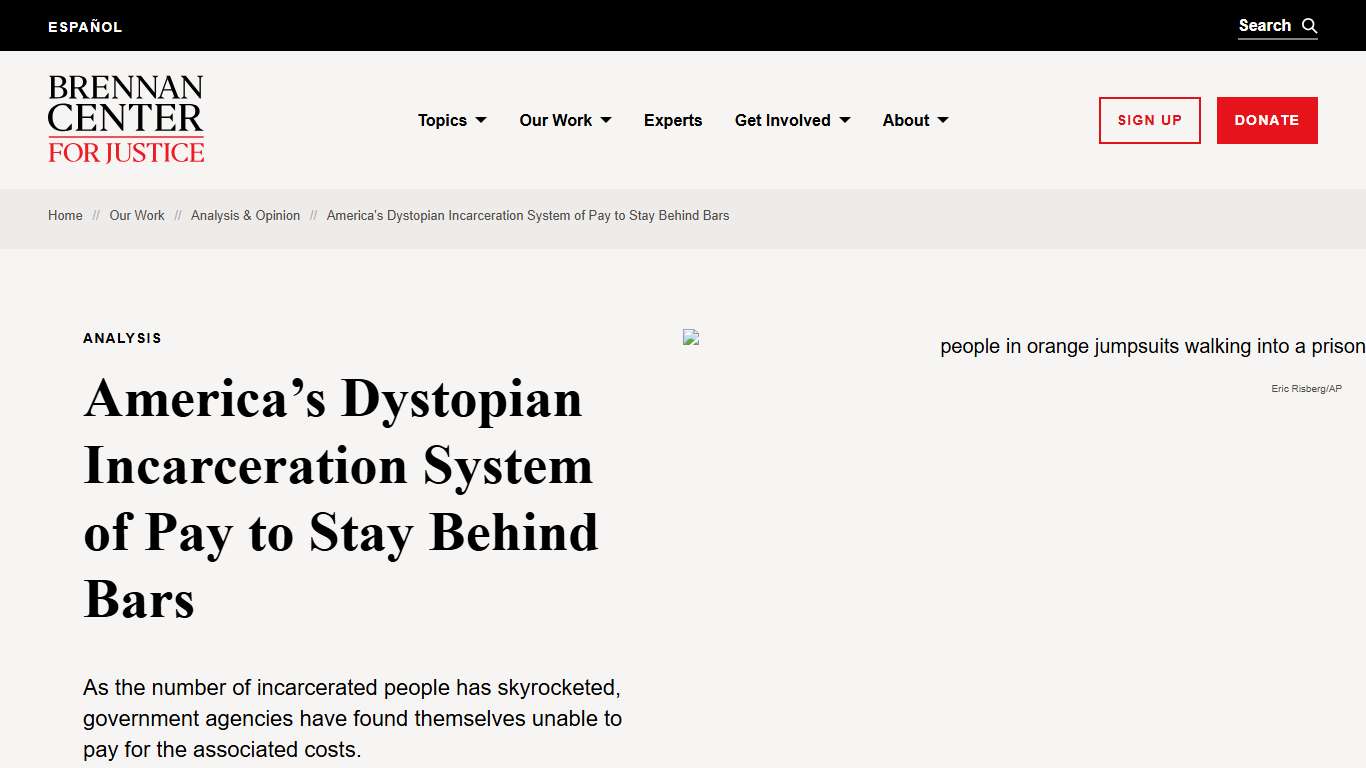Select the article headline about pay to stay

[341, 500]
